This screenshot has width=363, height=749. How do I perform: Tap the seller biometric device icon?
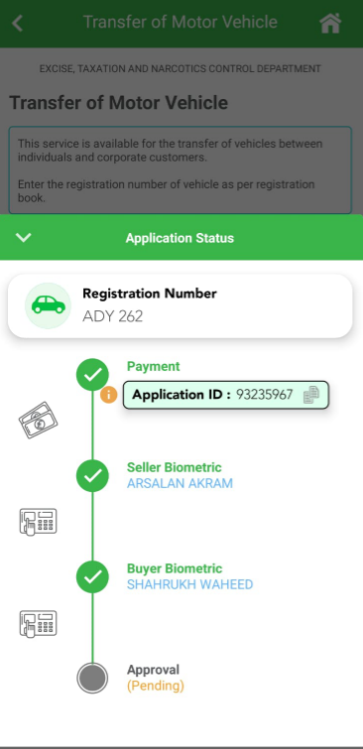(x=38, y=522)
